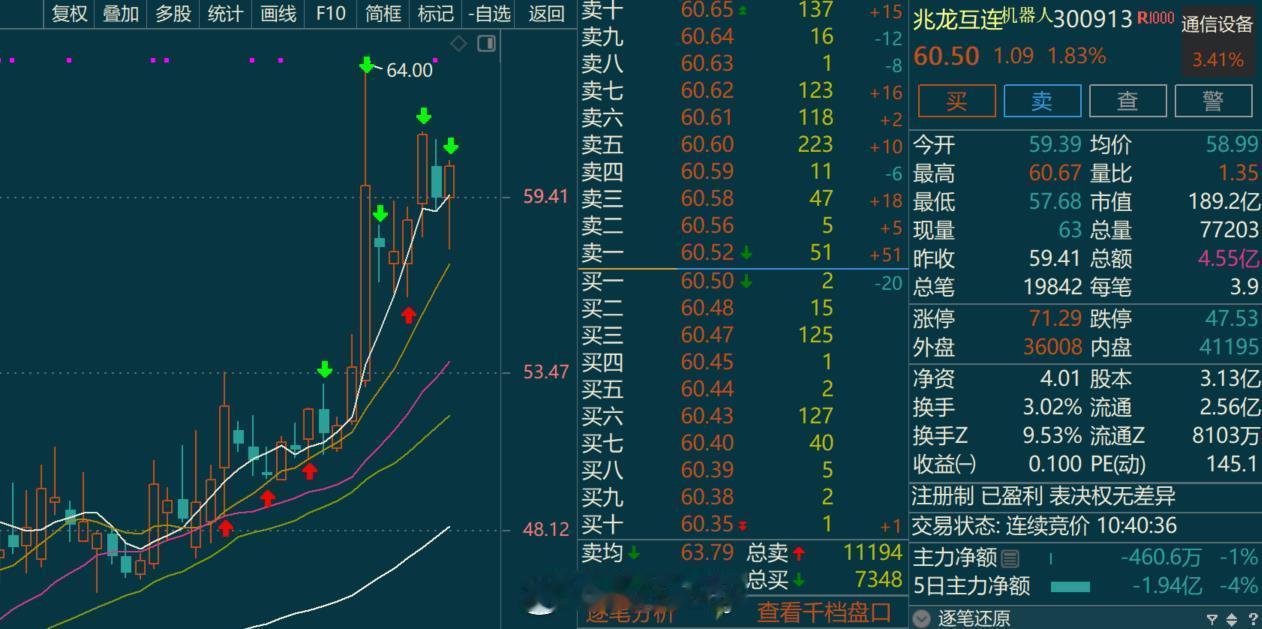The height and width of the screenshot is (629, 1262).
Task: Click the 最低 price 57.68
Action: pyautogui.click(x=1056, y=201)
